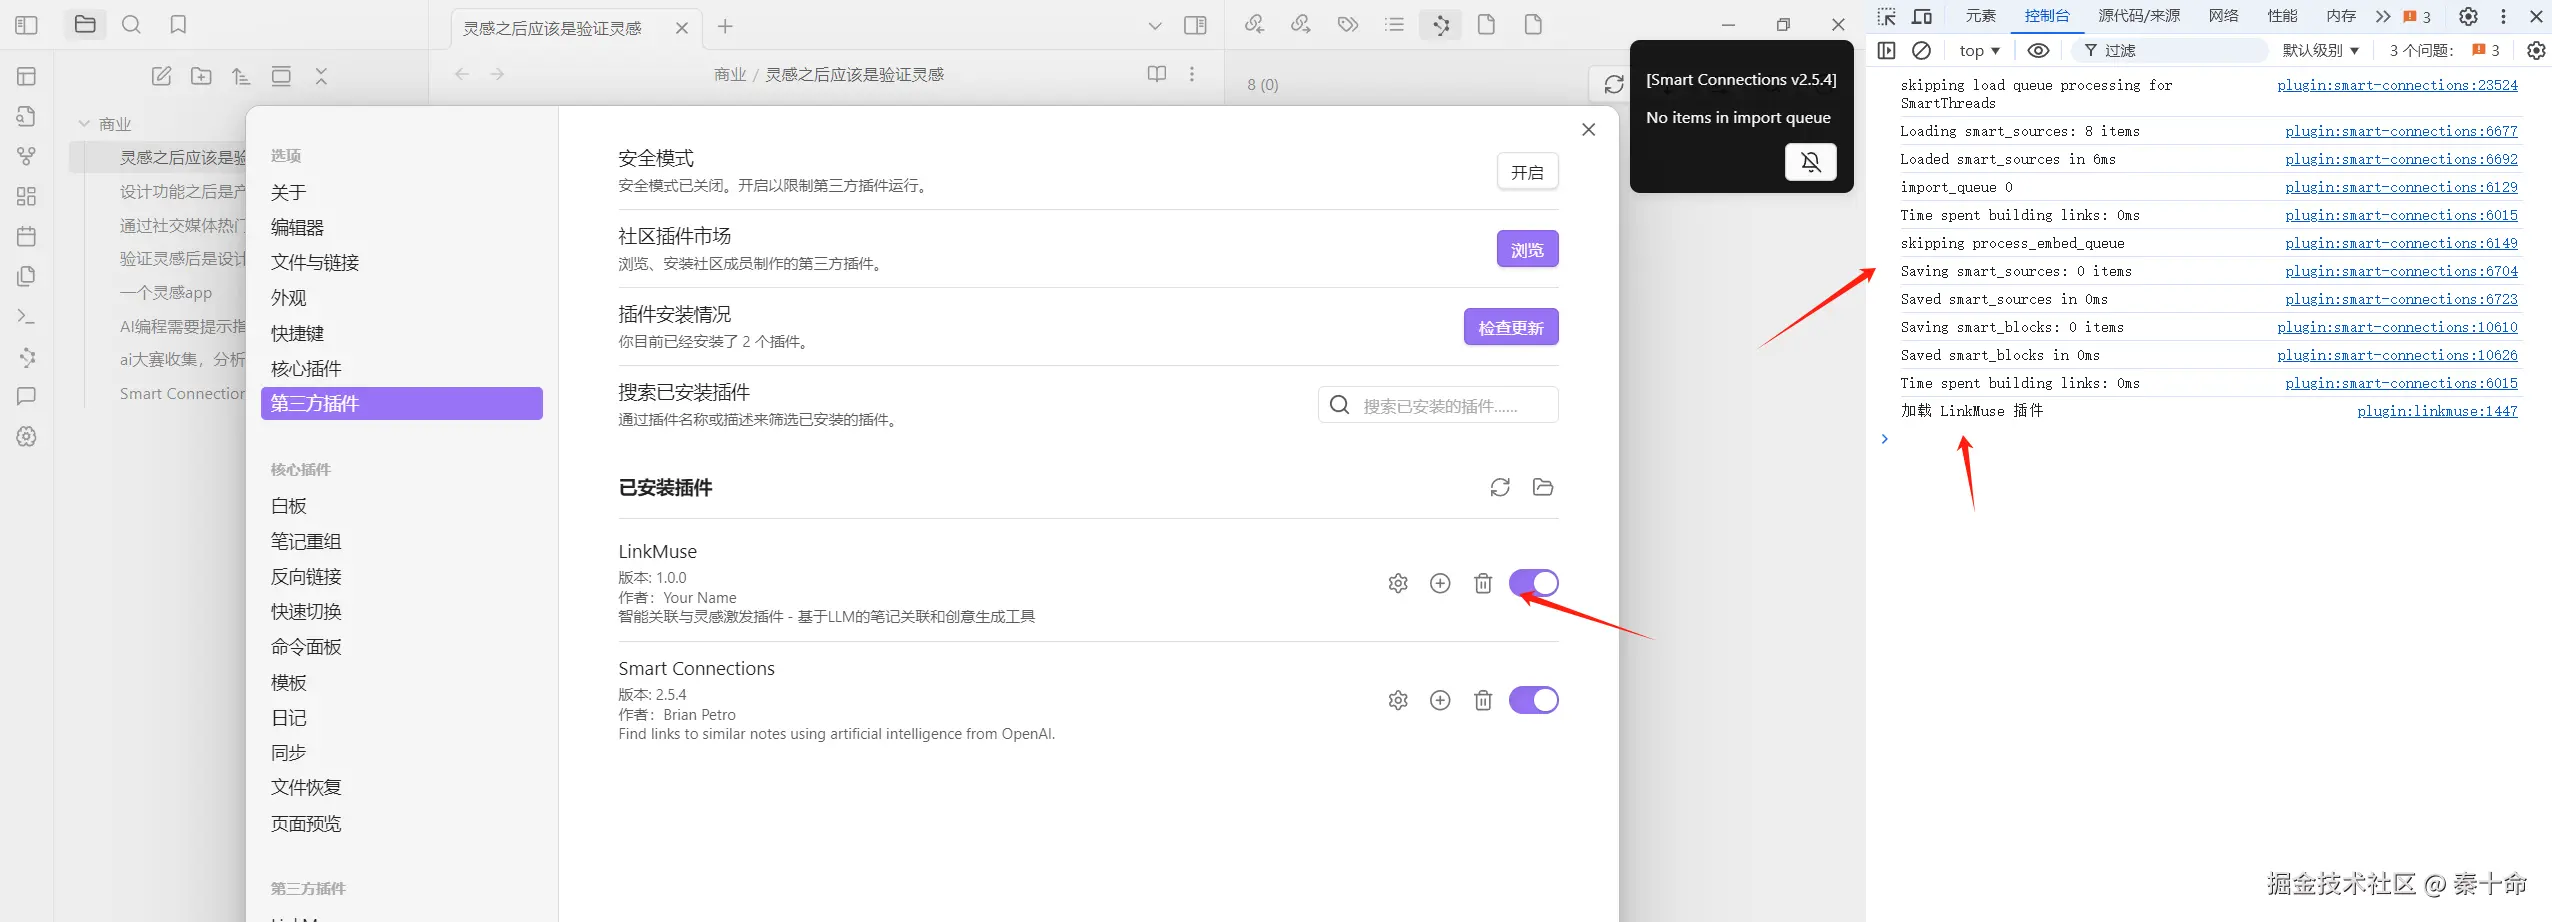Toggle the console sidebar
This screenshot has width=2552, height=922.
(1886, 50)
